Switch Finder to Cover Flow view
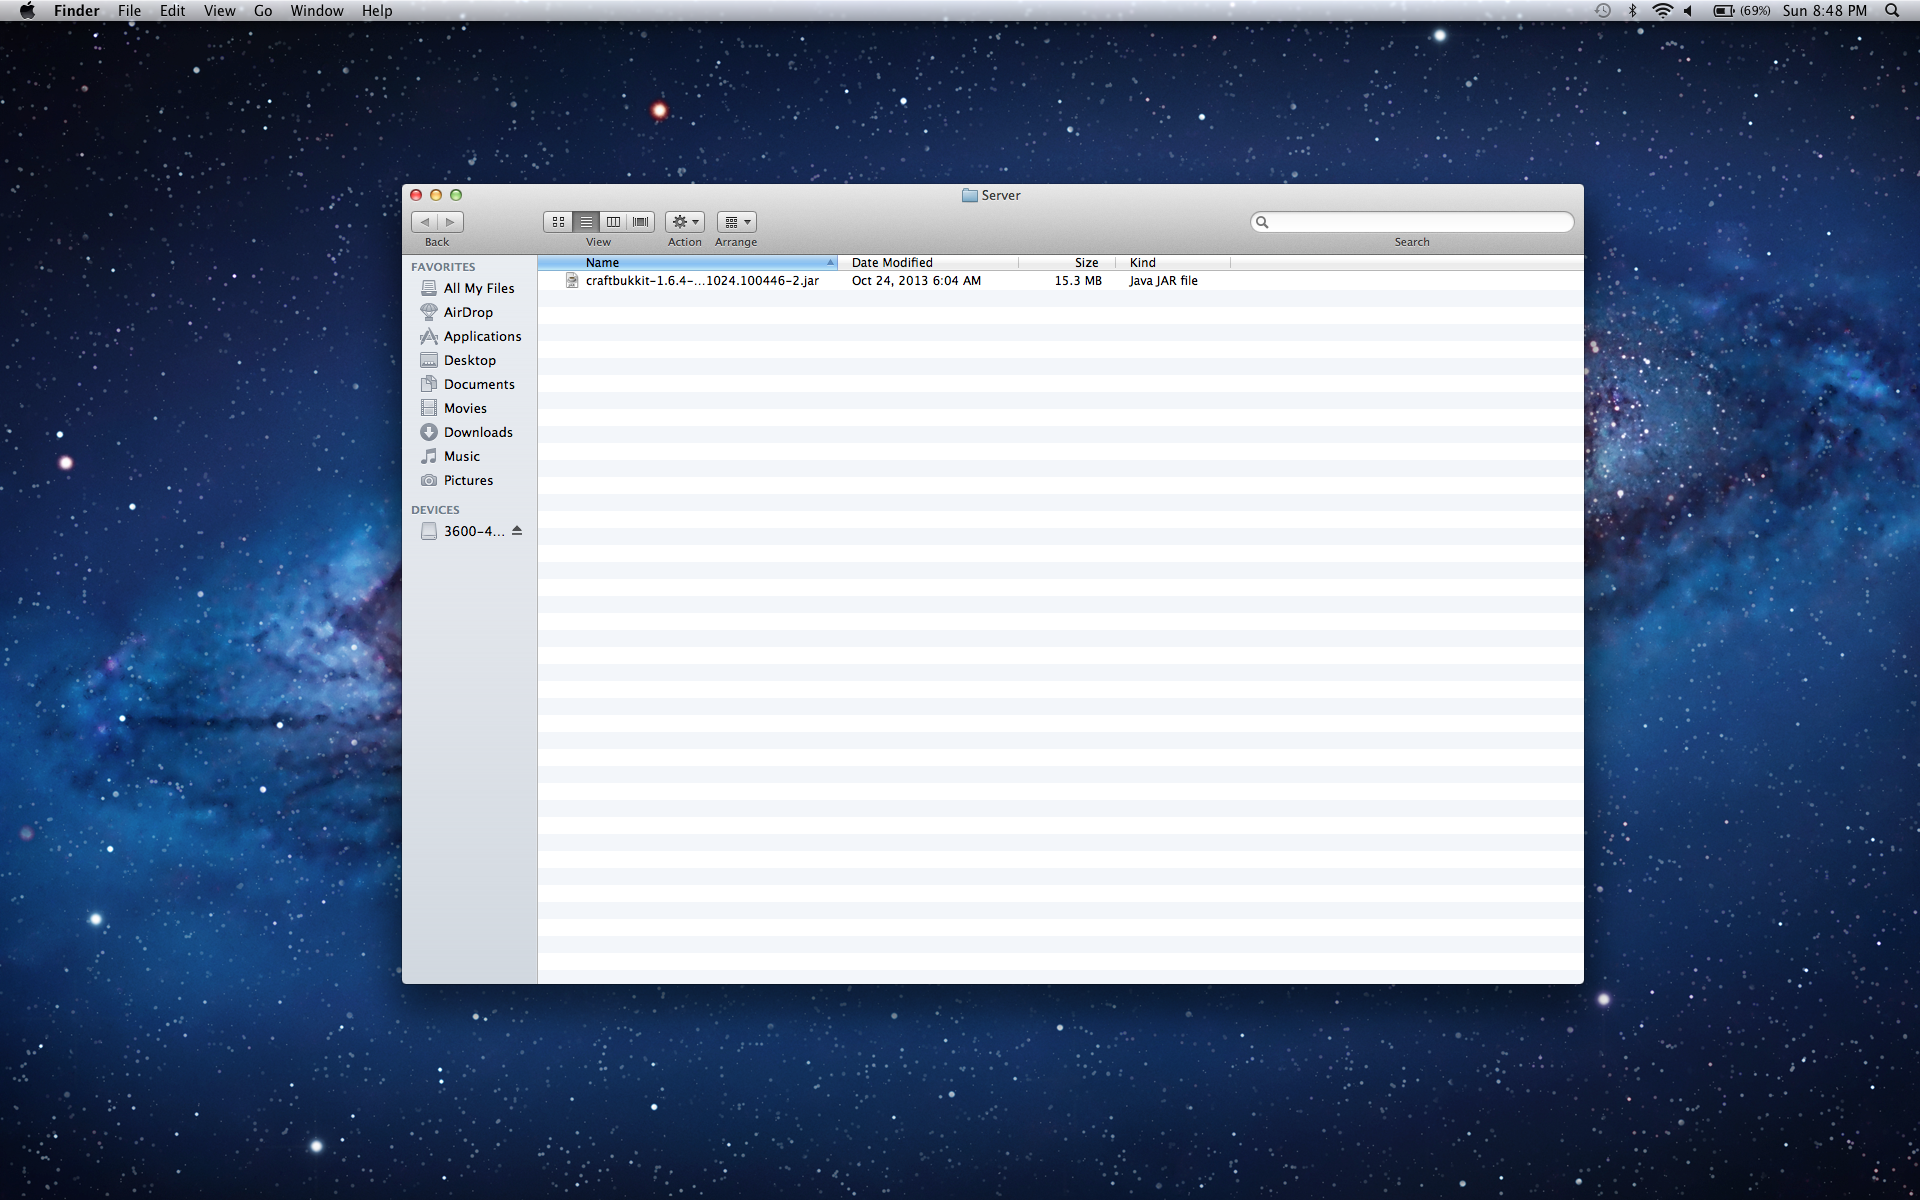 coord(641,222)
